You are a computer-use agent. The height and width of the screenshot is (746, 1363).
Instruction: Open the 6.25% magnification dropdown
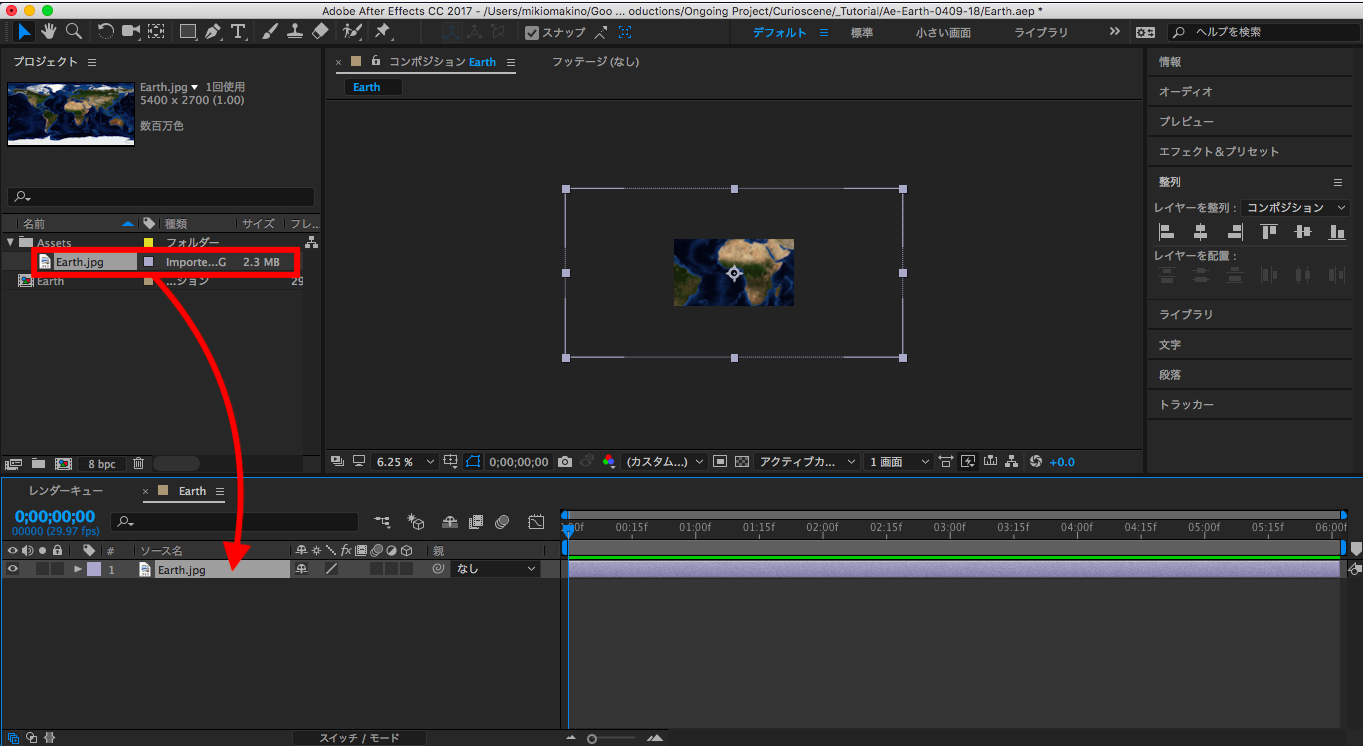click(x=405, y=462)
